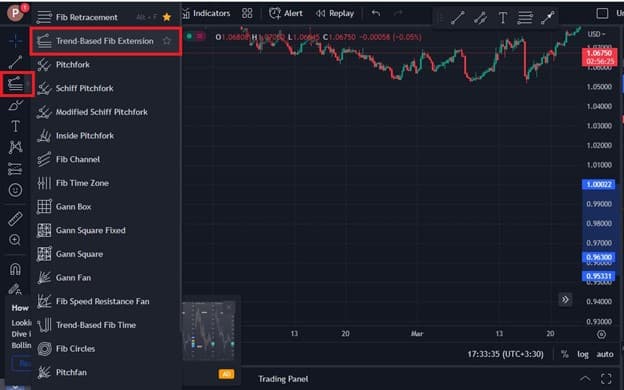Create an Alert from top toolbar
624x390 pixels.
tap(286, 14)
